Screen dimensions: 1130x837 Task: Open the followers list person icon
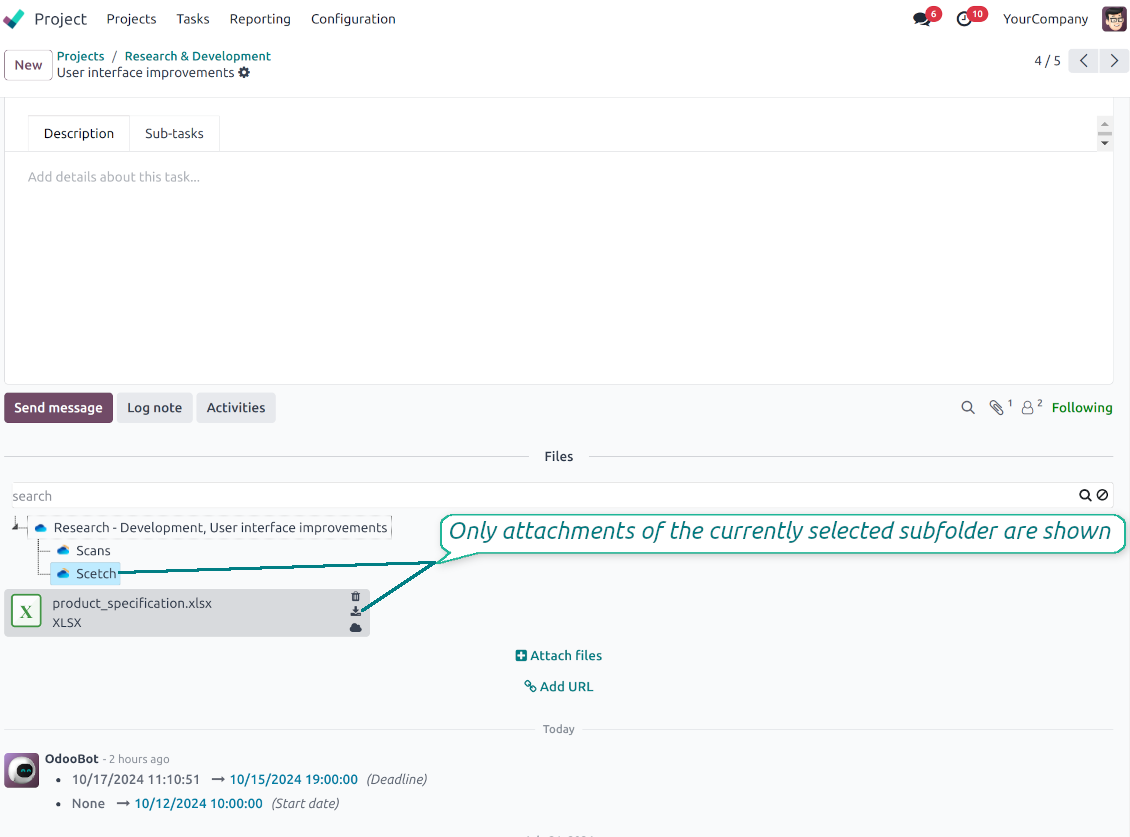[1028, 408]
